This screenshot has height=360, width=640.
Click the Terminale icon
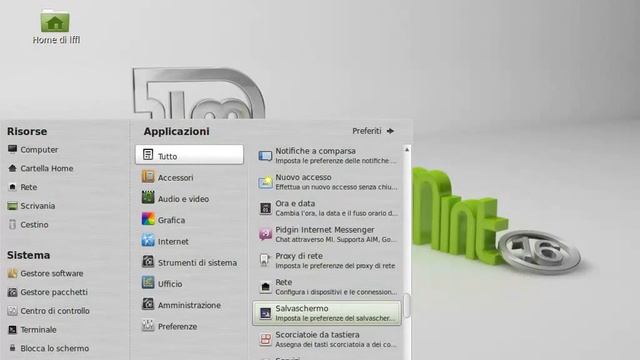pyautogui.click(x=12, y=329)
